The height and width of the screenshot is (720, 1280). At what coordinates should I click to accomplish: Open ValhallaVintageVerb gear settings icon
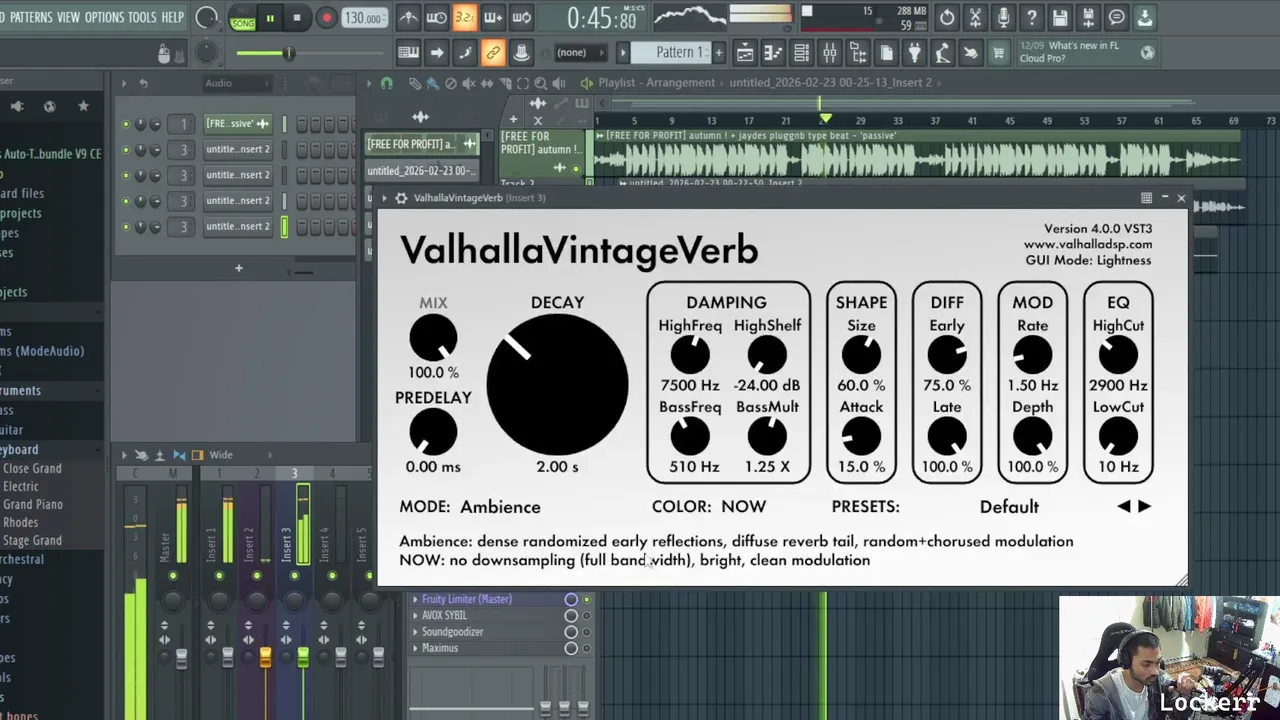(x=401, y=198)
